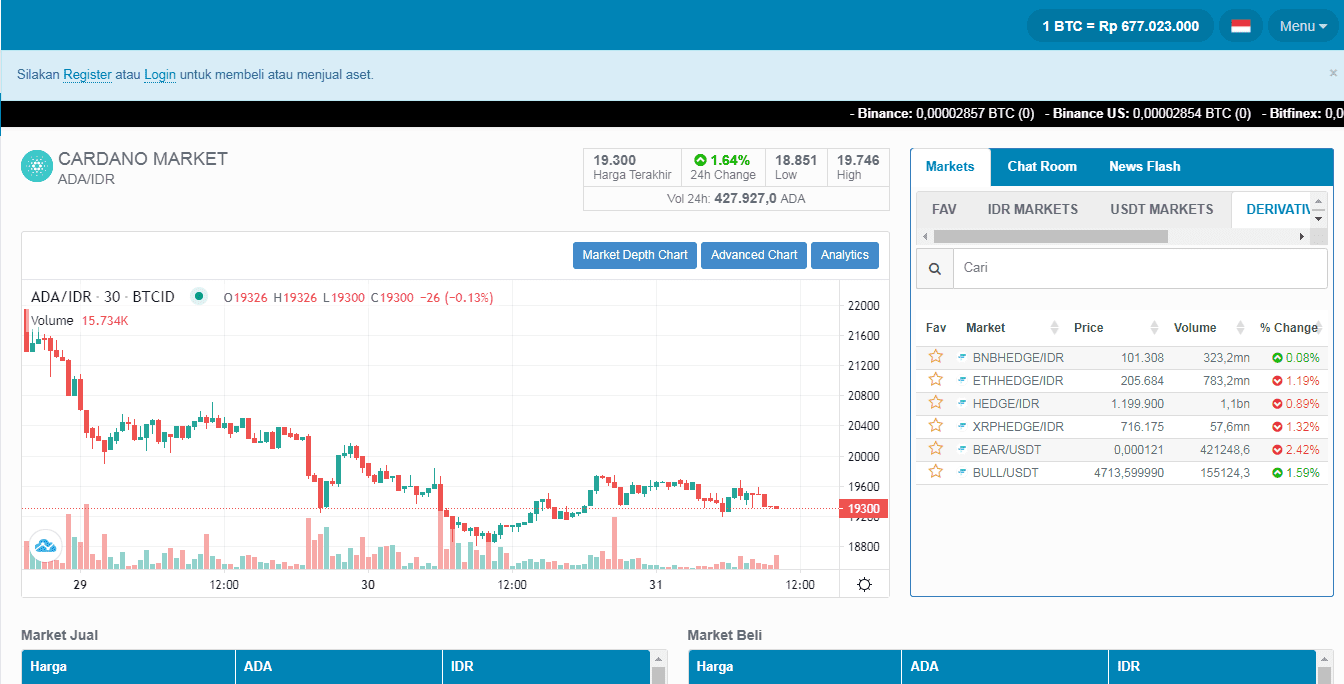The image size is (1344, 684).
Task: Open the USDT MARKETS tab
Action: (1162, 209)
